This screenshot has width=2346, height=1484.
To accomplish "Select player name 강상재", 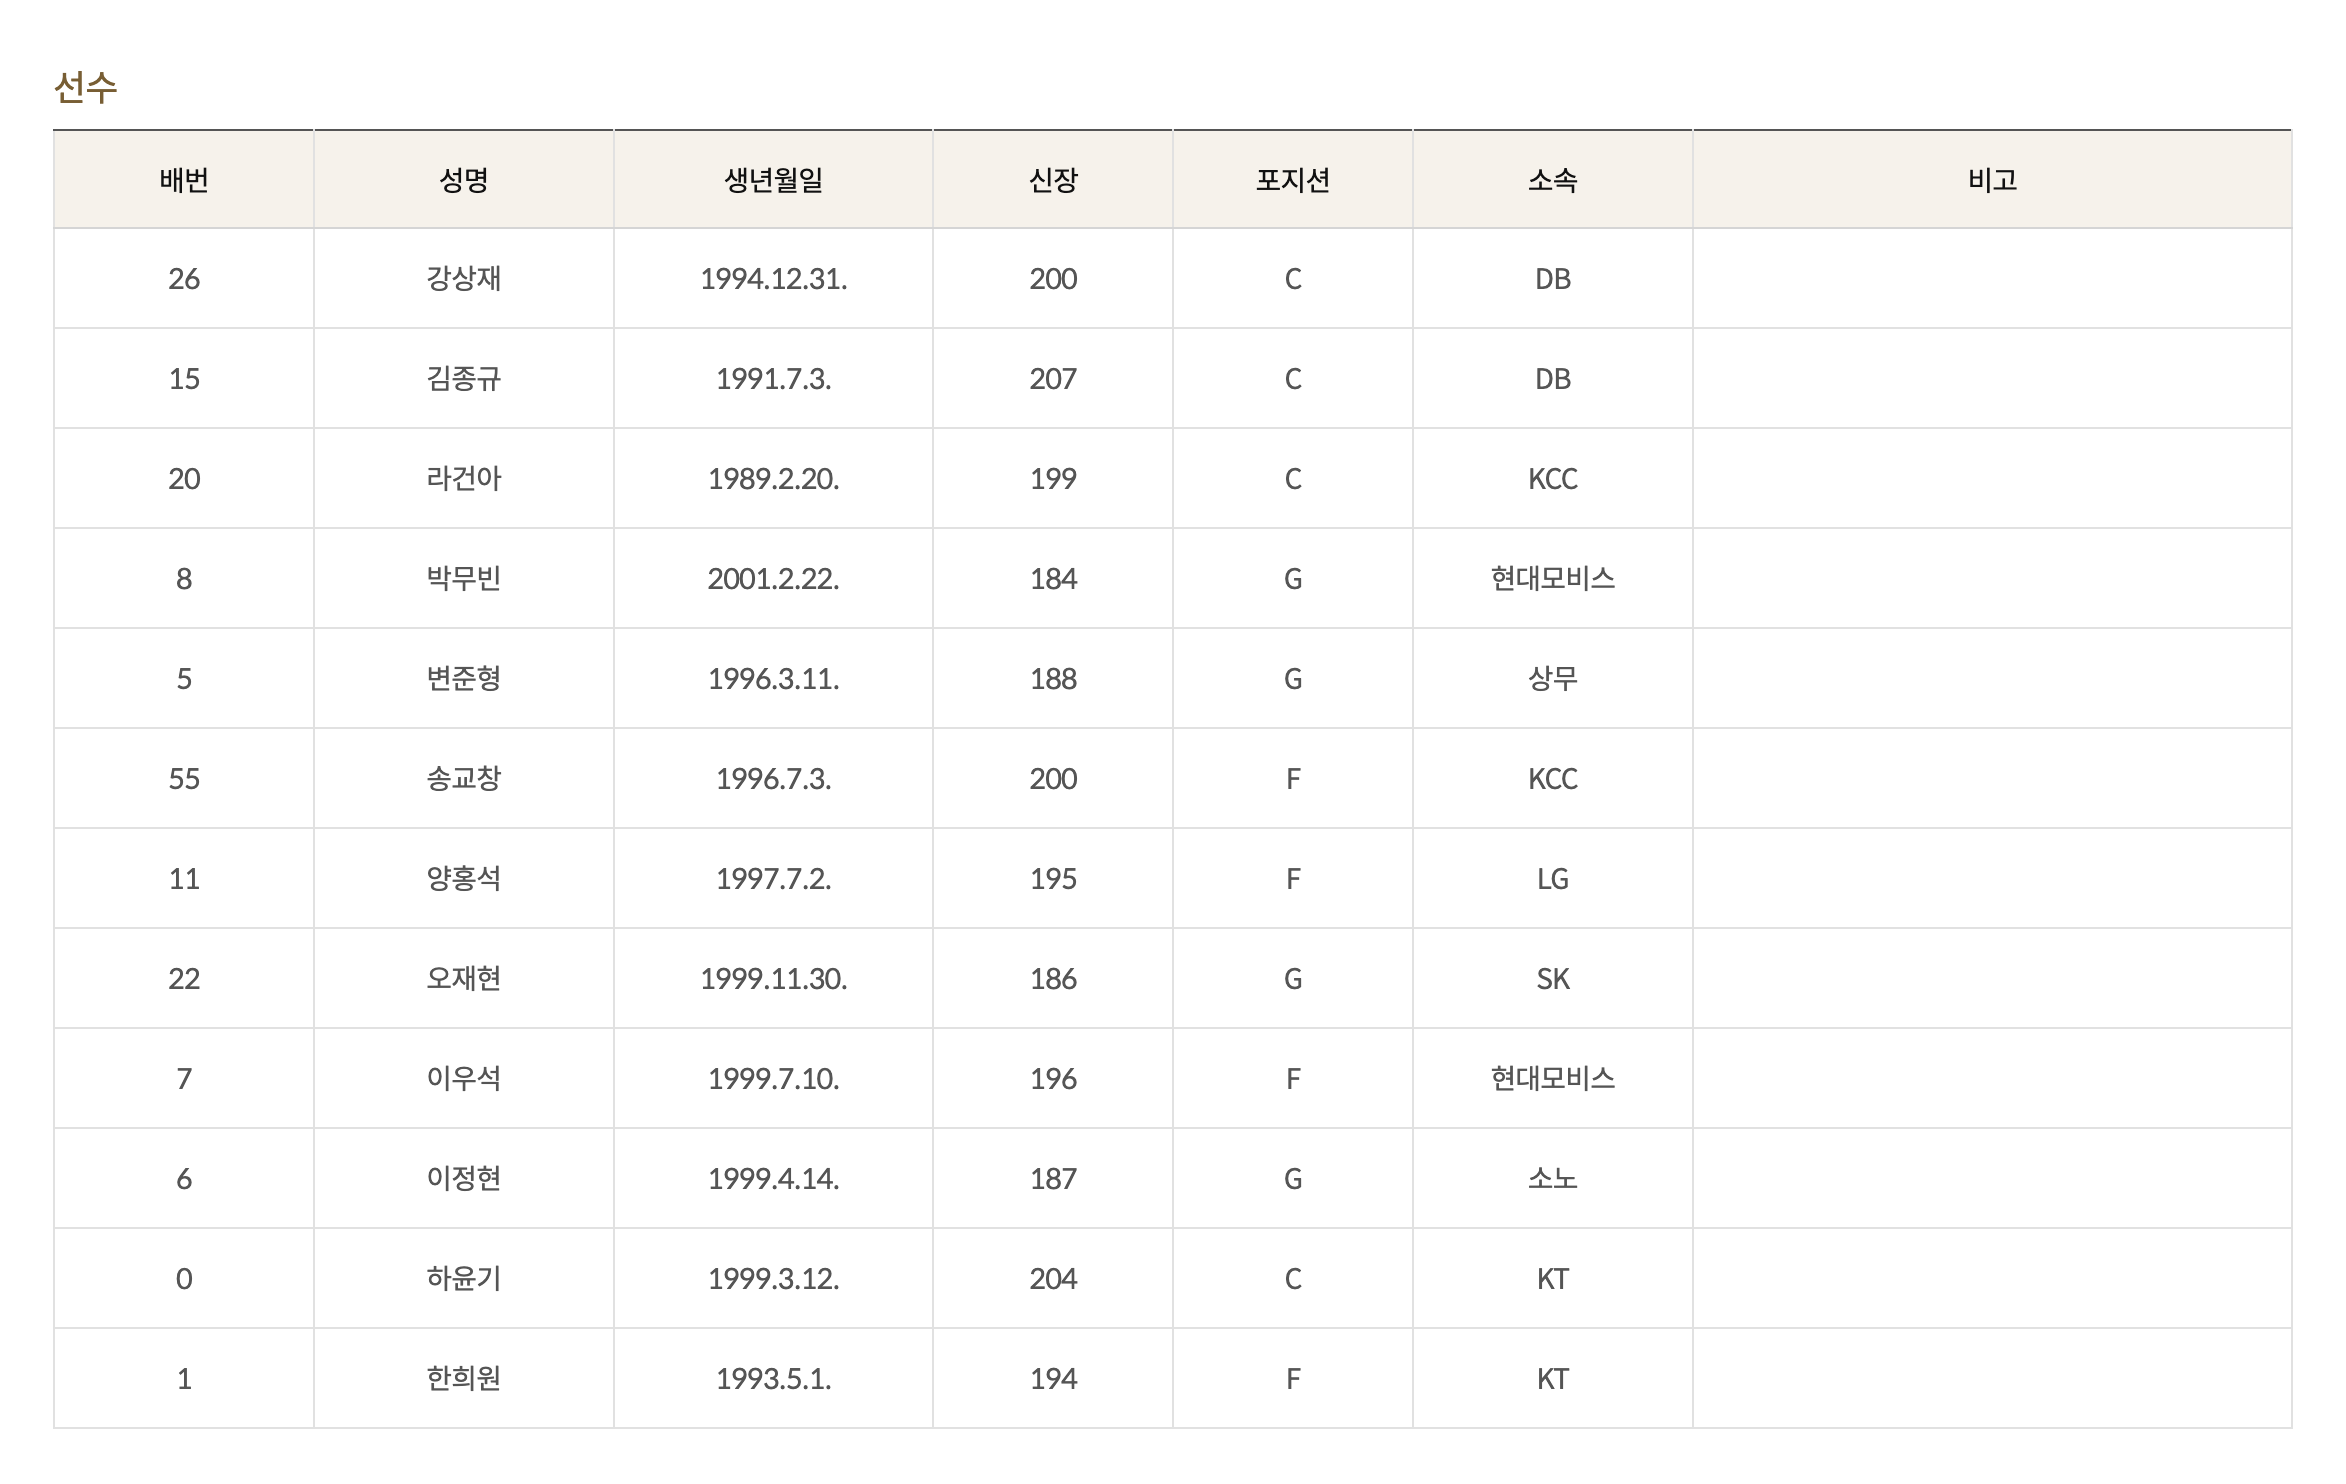I will pyautogui.click(x=464, y=278).
